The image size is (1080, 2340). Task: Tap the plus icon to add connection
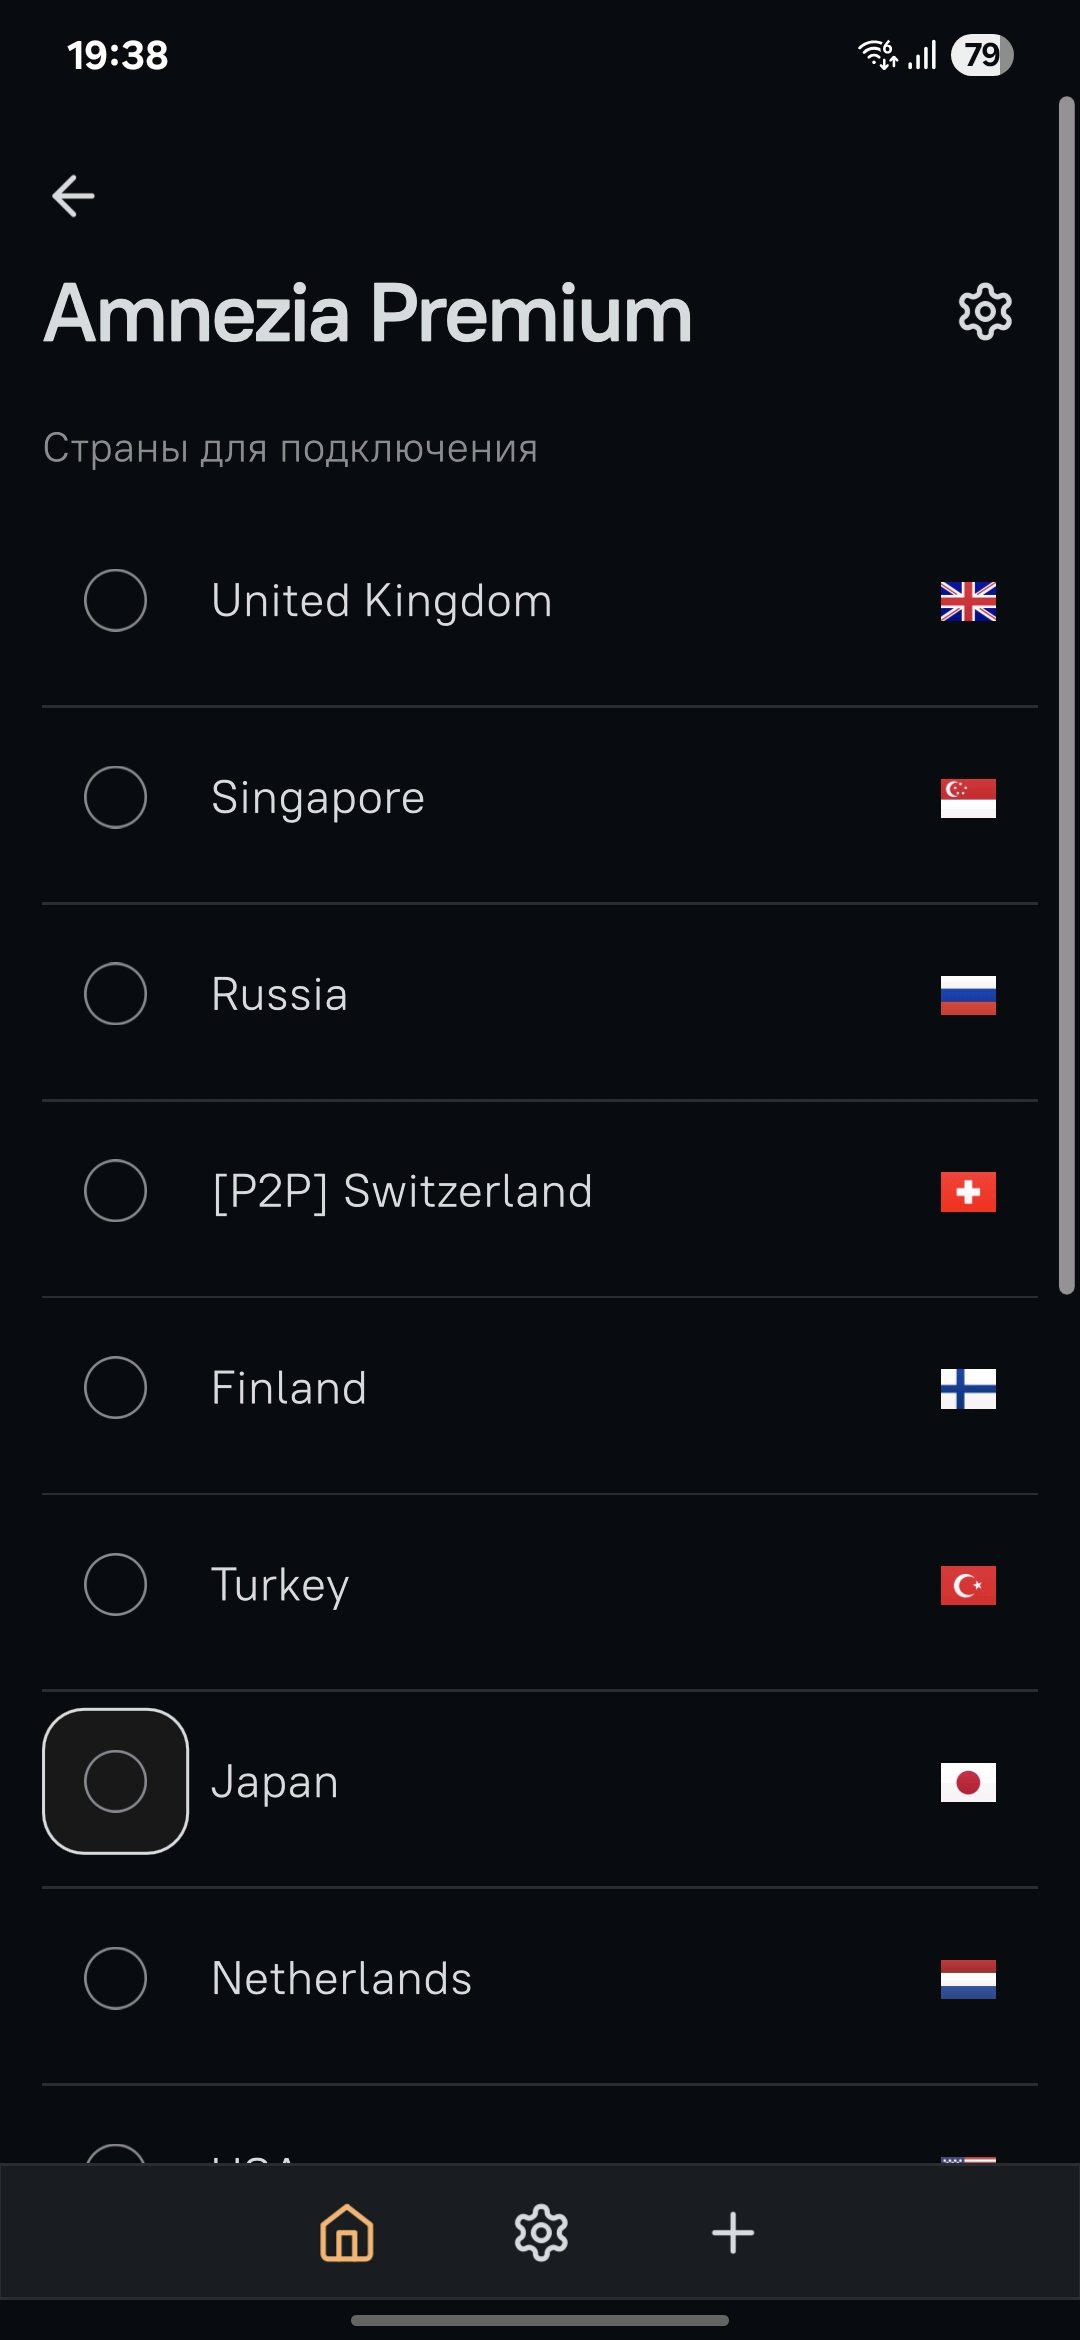coord(733,2232)
